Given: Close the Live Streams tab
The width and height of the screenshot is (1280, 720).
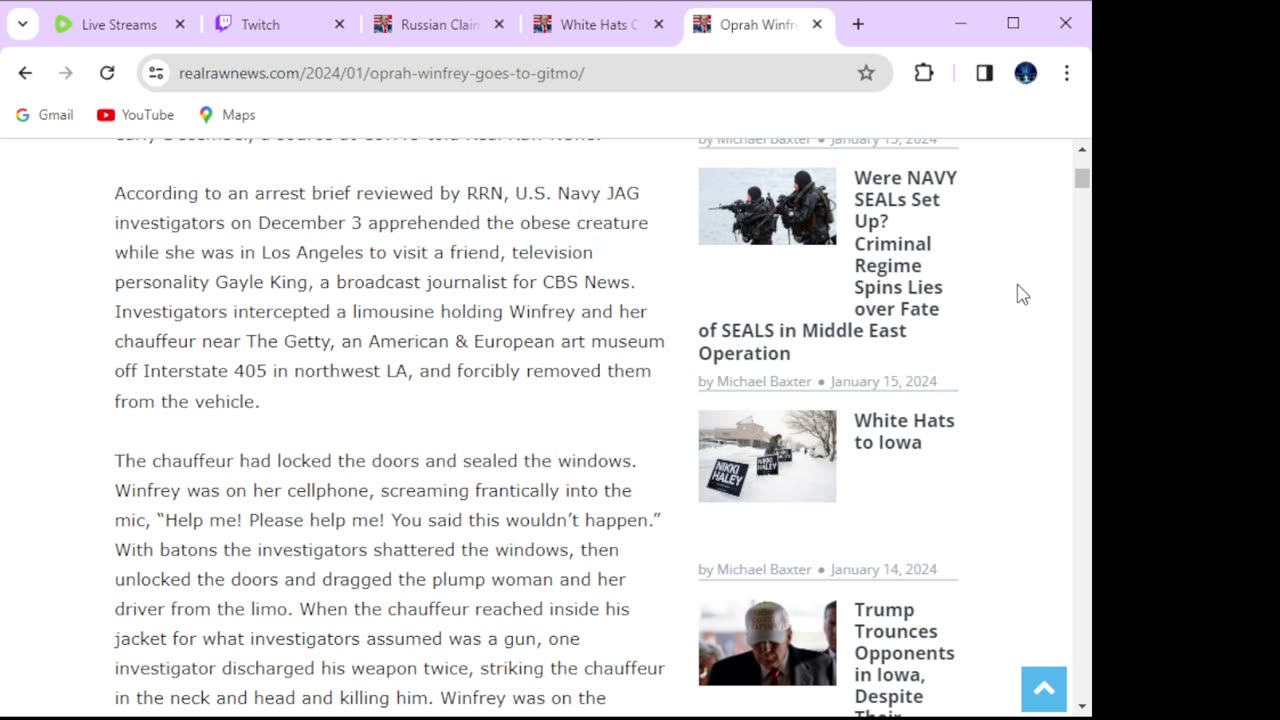Looking at the screenshot, I should (180, 24).
